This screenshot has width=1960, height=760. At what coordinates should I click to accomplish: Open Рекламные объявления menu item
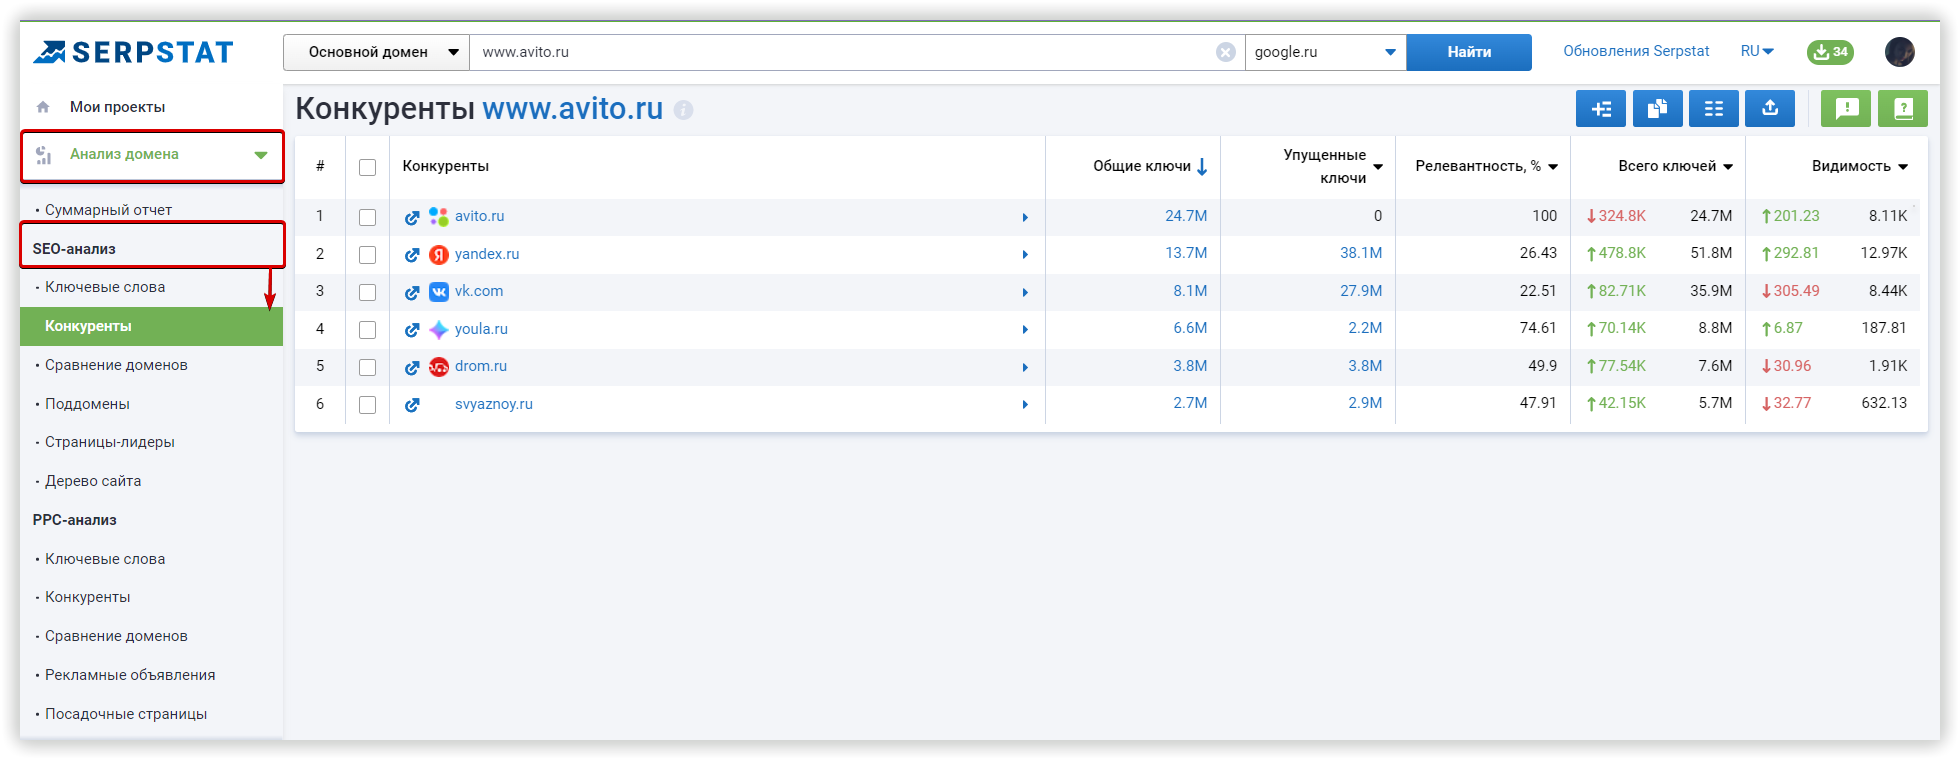pyautogui.click(x=130, y=675)
